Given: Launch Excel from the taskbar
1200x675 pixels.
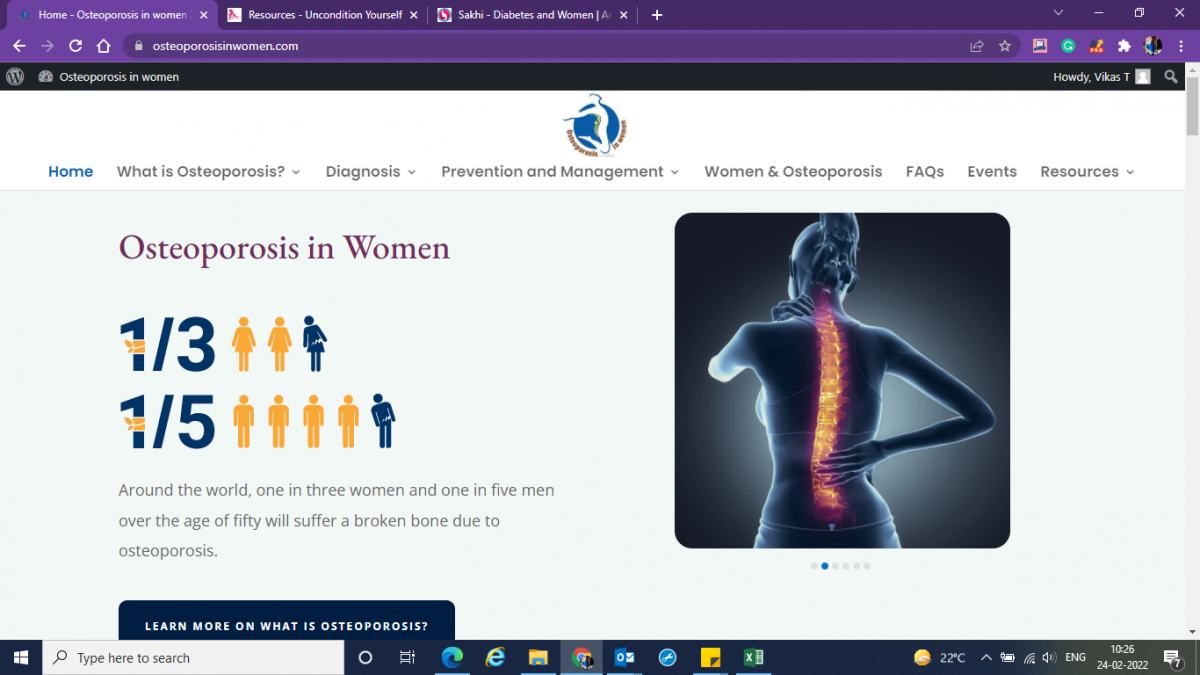Looking at the screenshot, I should pyautogui.click(x=753, y=657).
